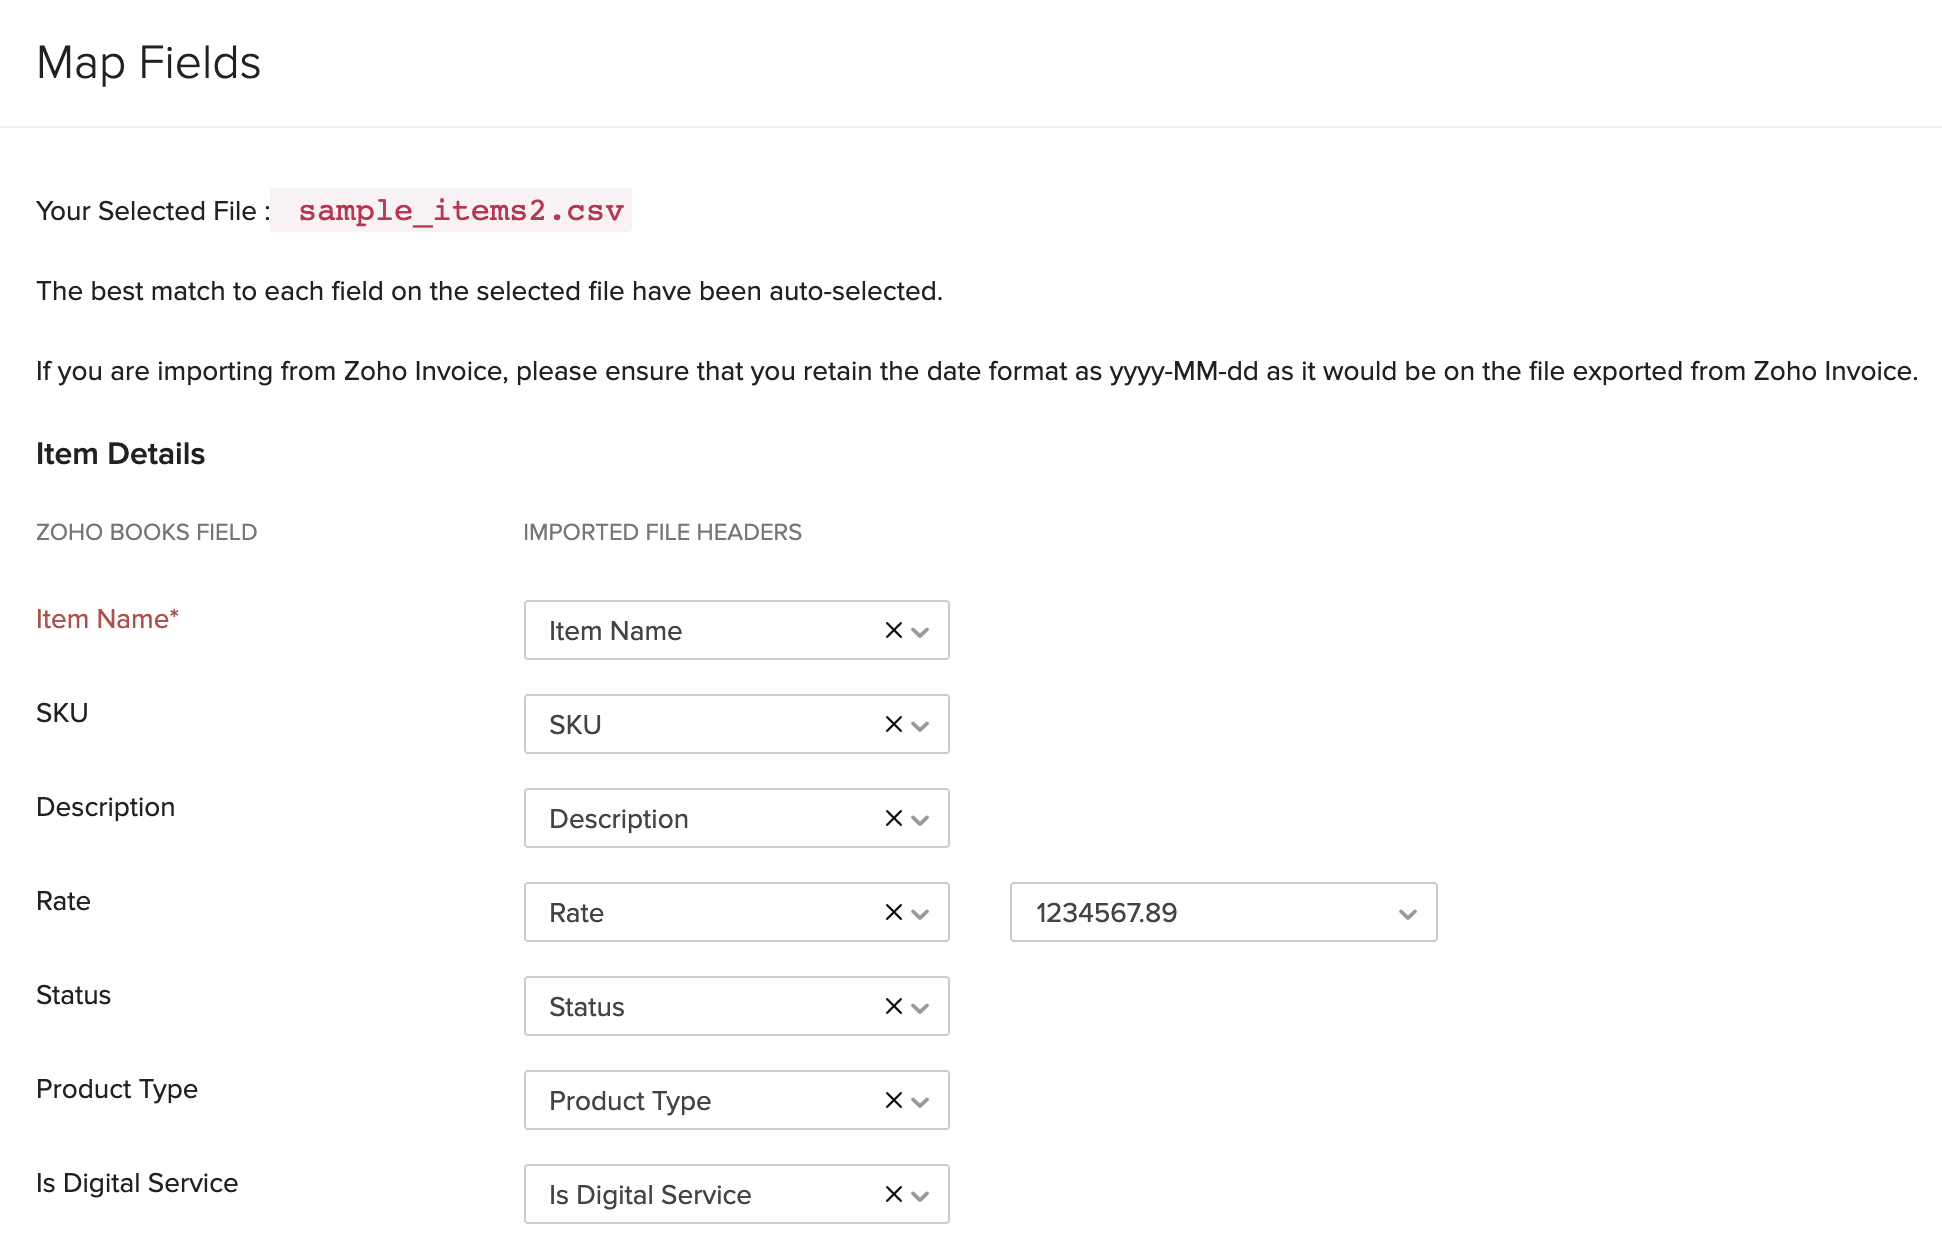
Task: Click the sample_items2.csv file name
Action: pos(461,211)
